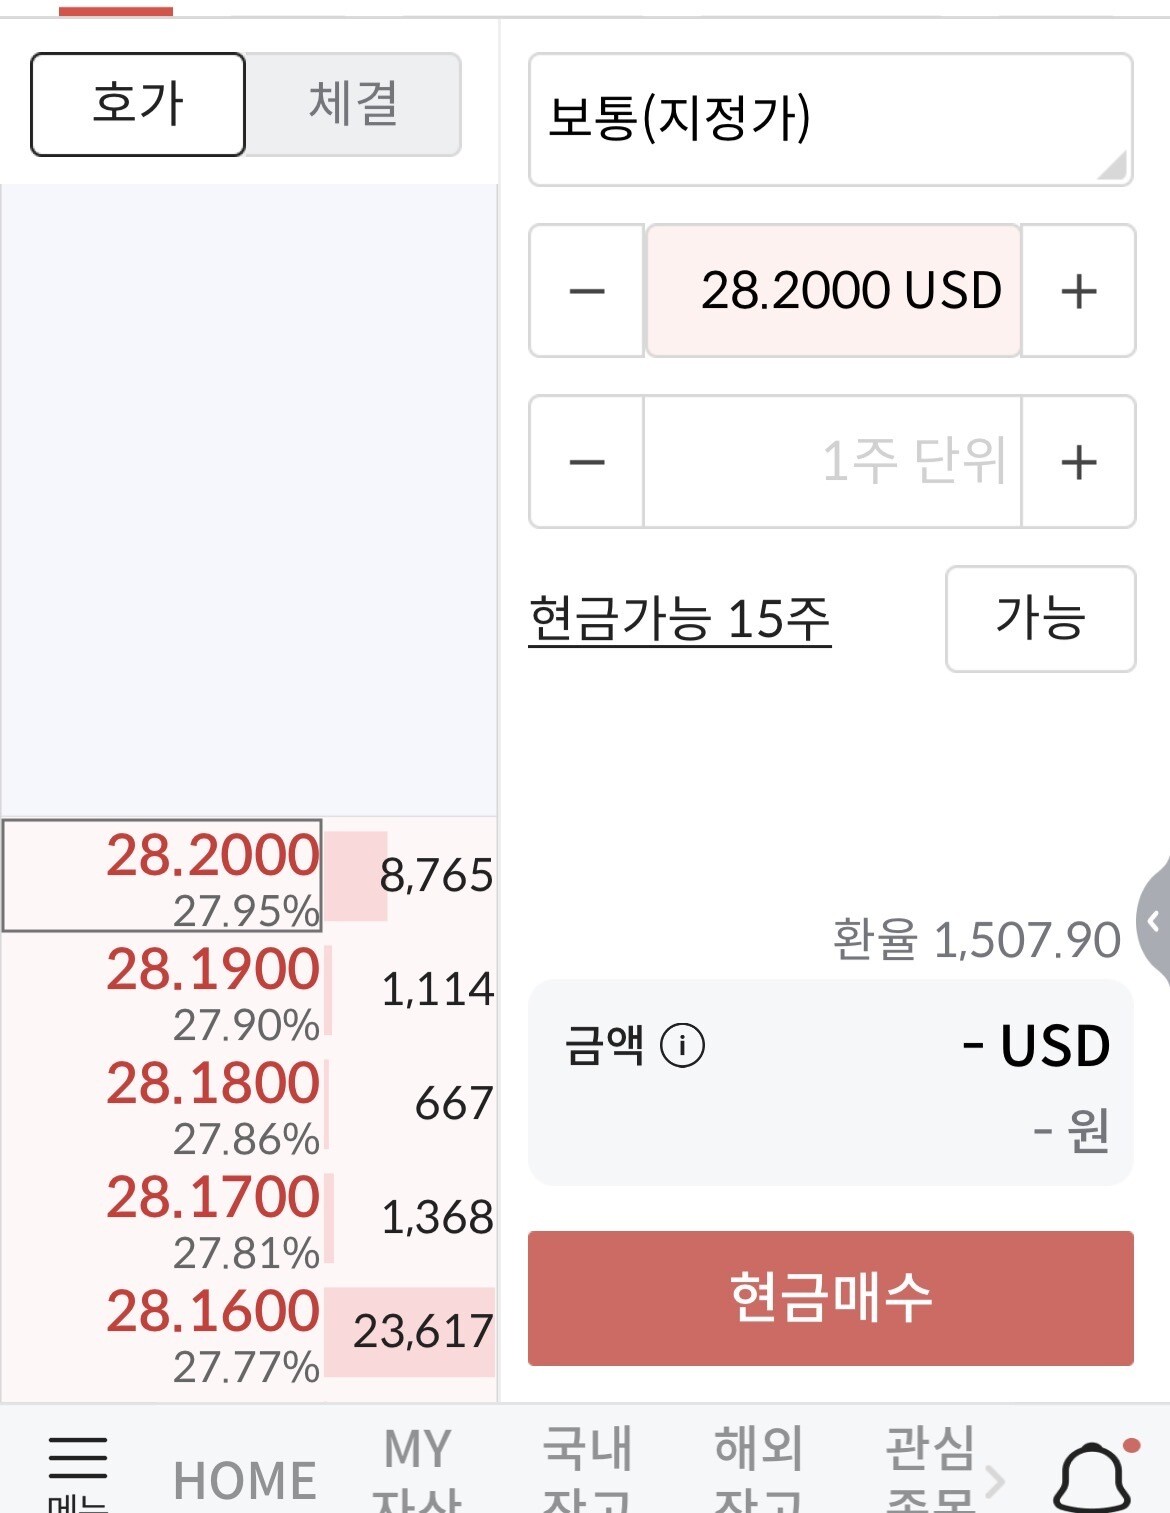Select the 28.1900 ask price row
Viewport: 1170px width, 1513px height.
(x=249, y=991)
